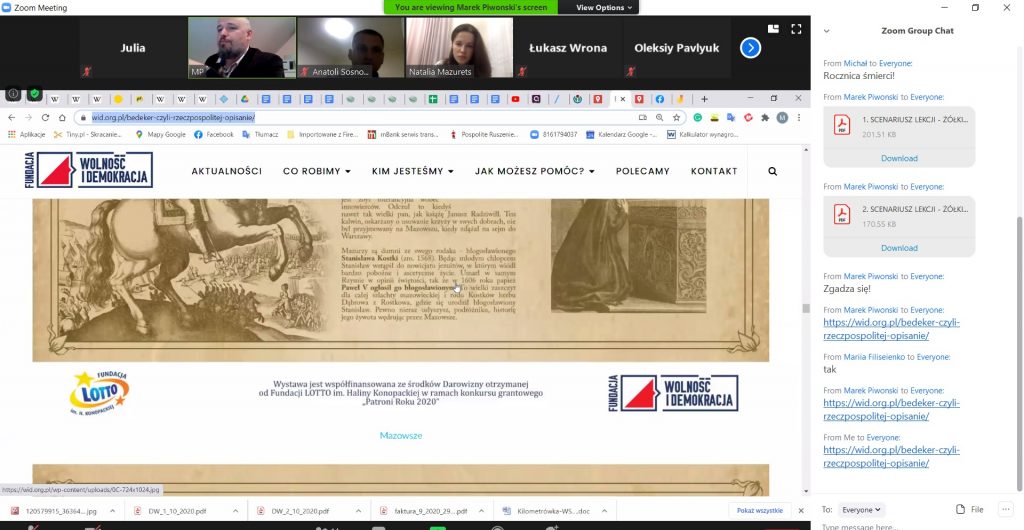The height and width of the screenshot is (530, 1024).
Task: Switch to the Facebook tab
Action: [x=660, y=99]
